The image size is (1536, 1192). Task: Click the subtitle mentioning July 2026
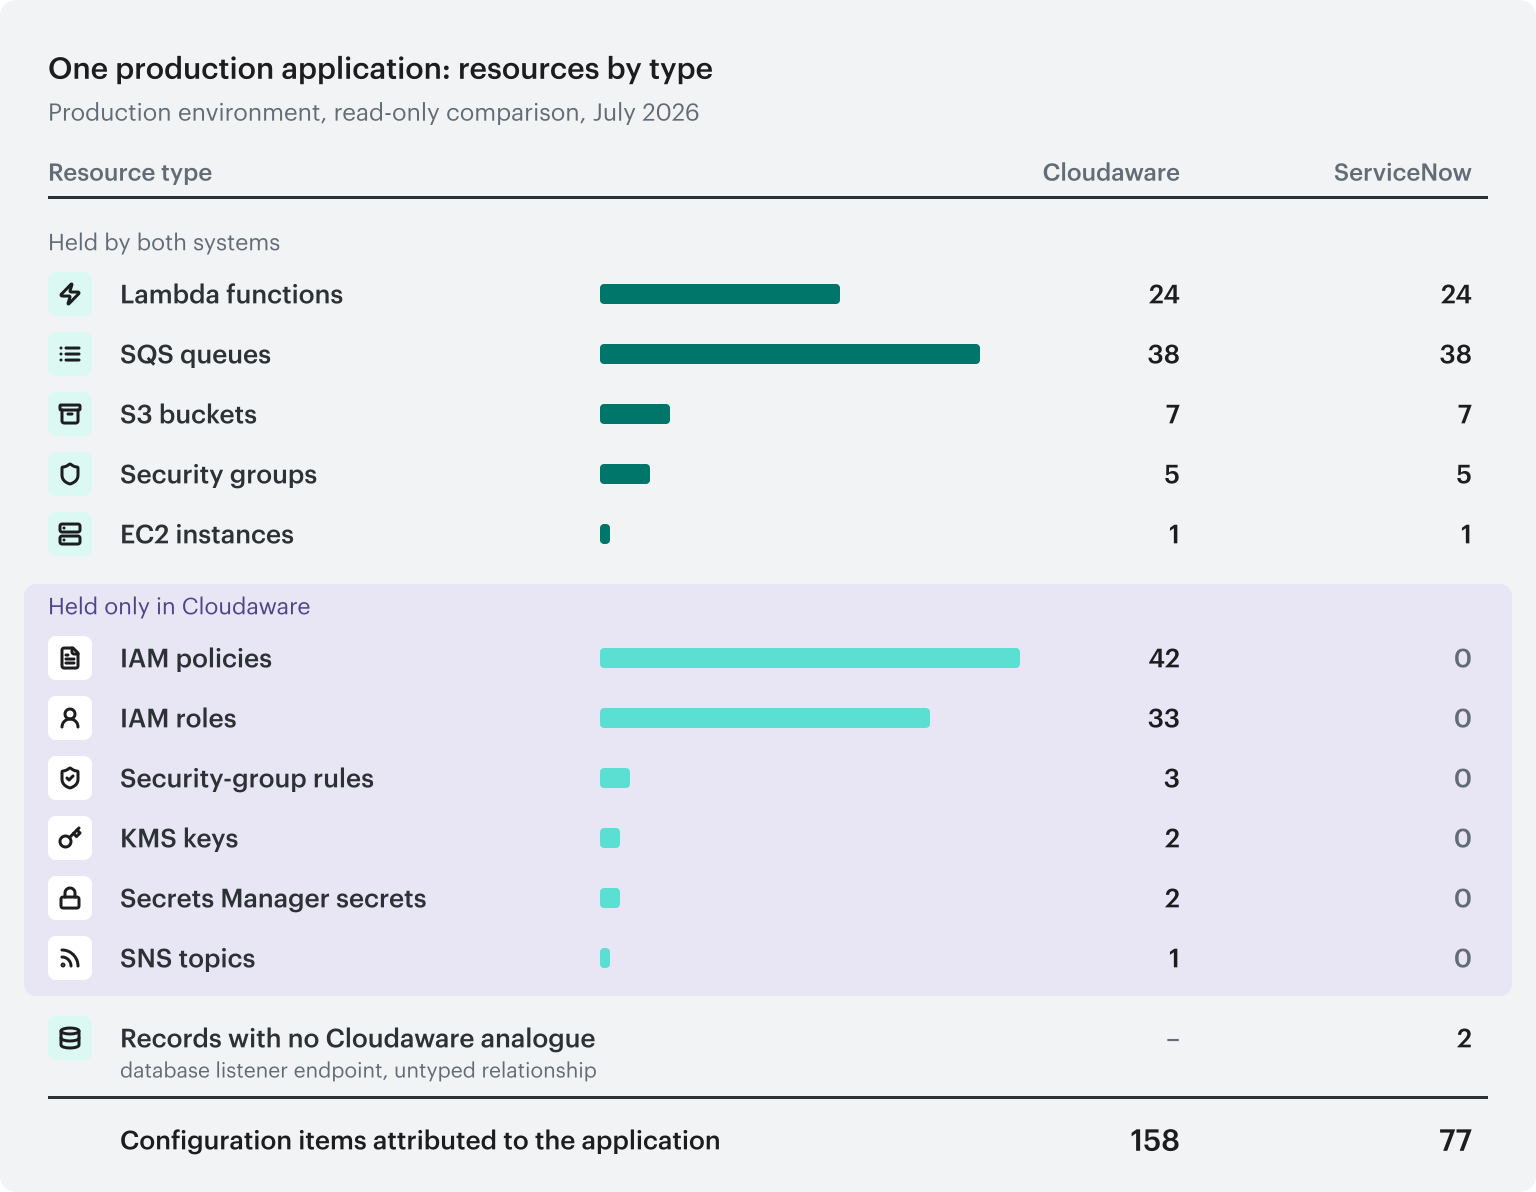point(373,112)
